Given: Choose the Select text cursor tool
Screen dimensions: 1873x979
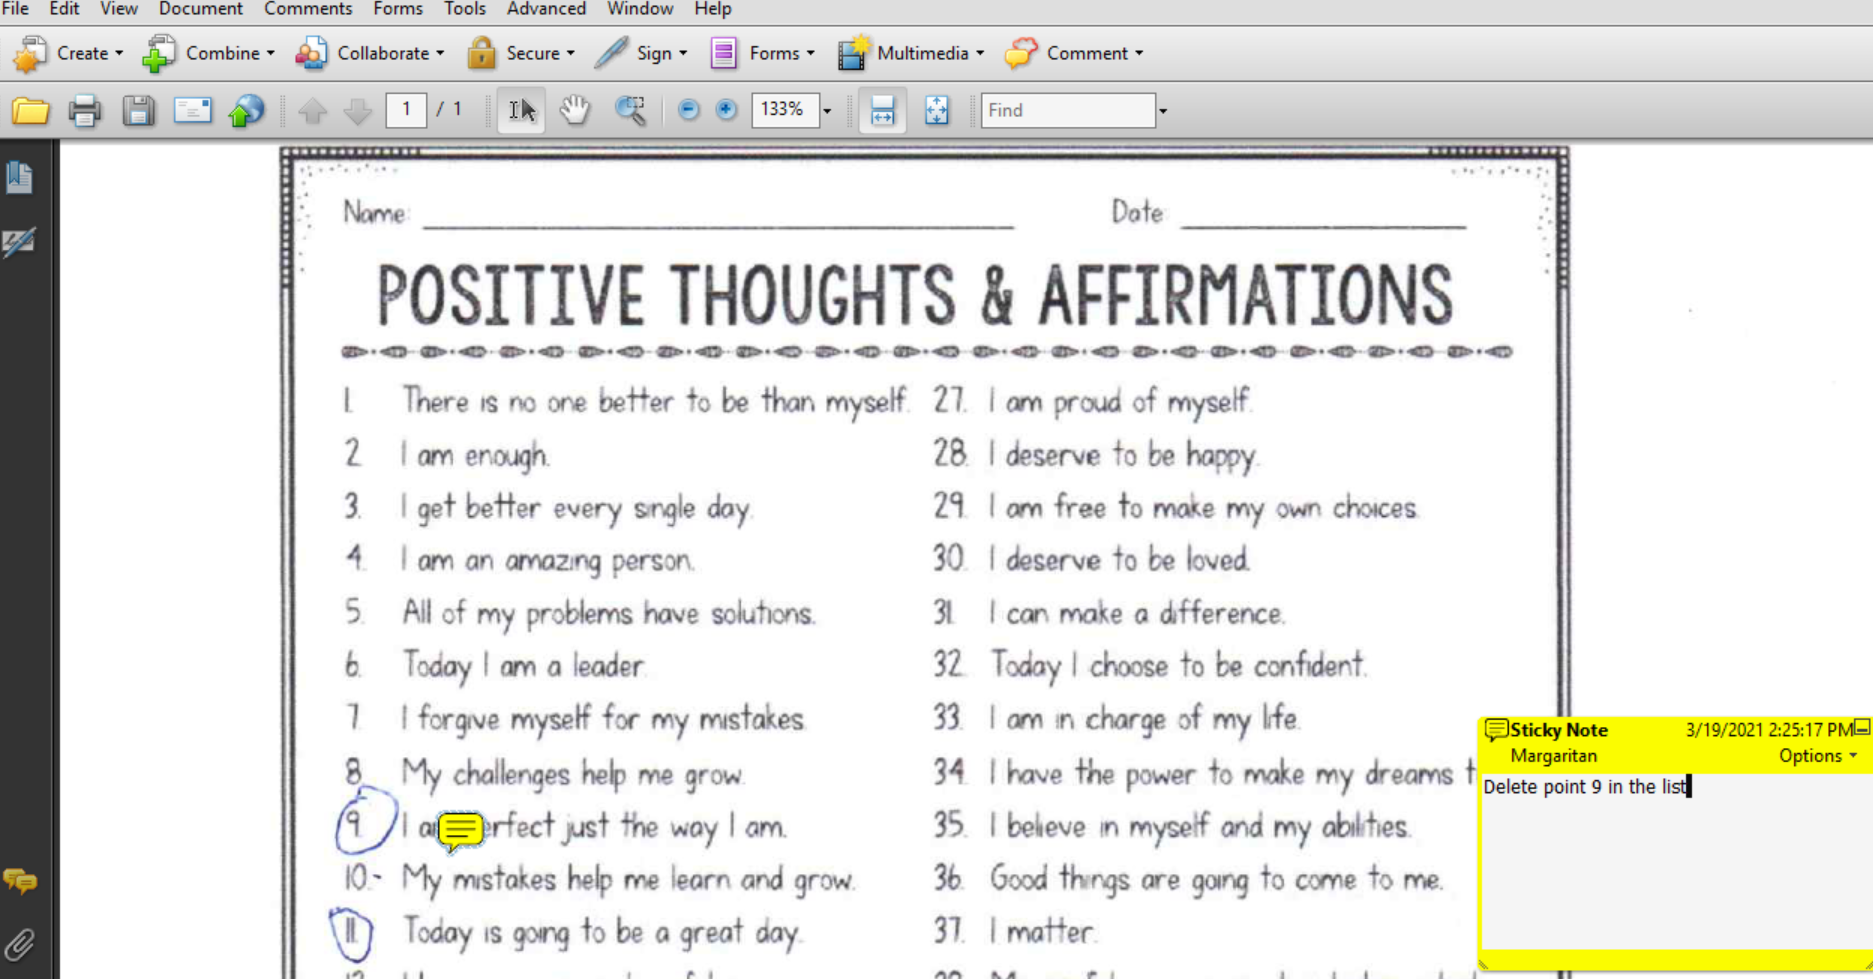Looking at the screenshot, I should coord(521,111).
